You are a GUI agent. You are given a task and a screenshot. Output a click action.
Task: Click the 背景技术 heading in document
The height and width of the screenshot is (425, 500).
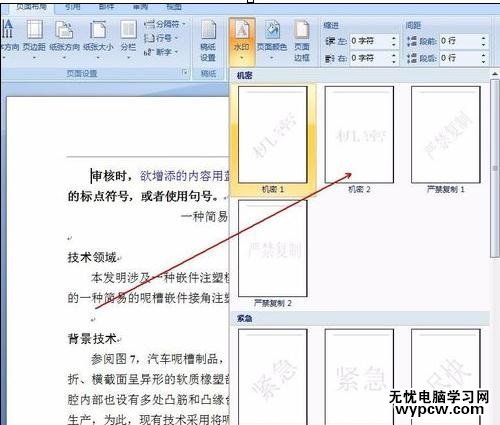(92, 339)
